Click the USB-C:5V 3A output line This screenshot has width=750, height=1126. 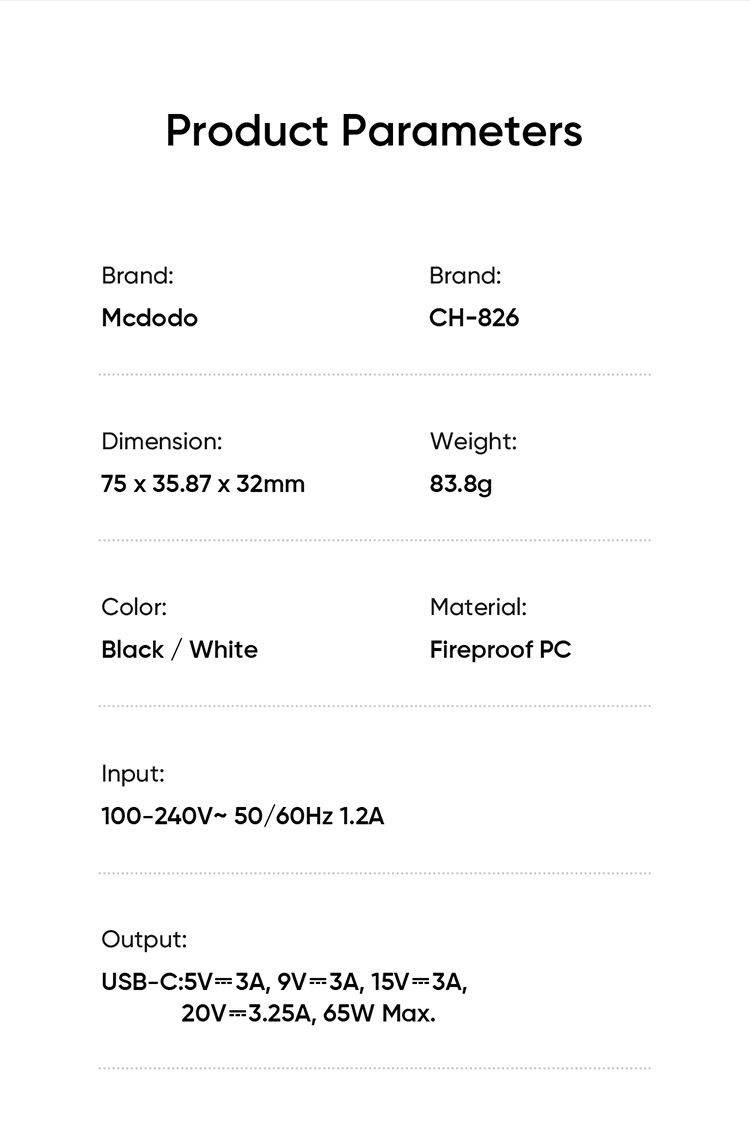[284, 982]
